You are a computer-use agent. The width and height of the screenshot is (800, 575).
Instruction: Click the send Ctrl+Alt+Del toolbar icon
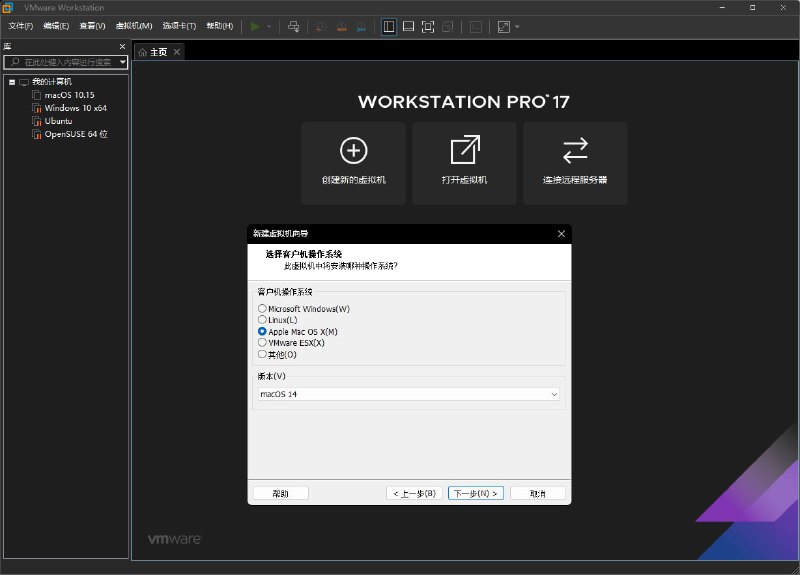click(x=294, y=27)
